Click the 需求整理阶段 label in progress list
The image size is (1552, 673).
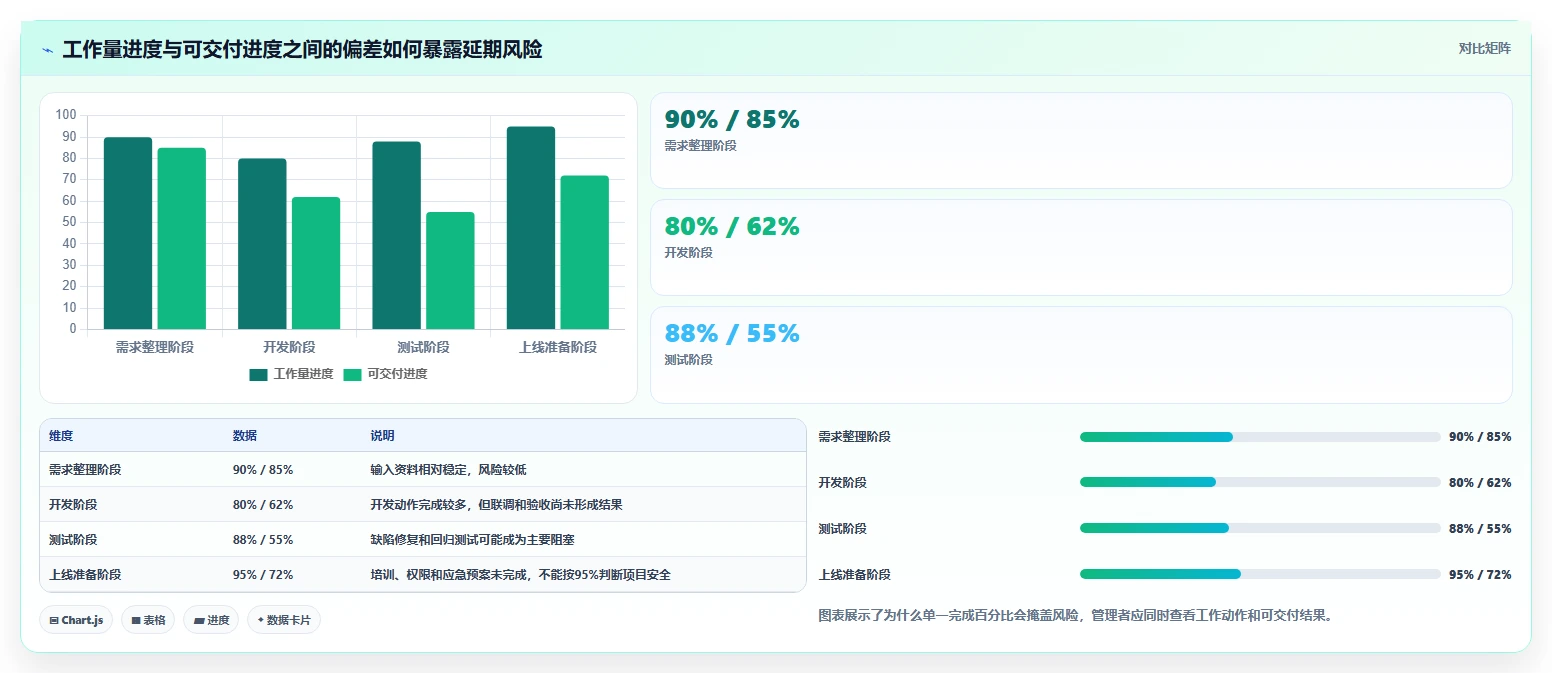coord(855,436)
